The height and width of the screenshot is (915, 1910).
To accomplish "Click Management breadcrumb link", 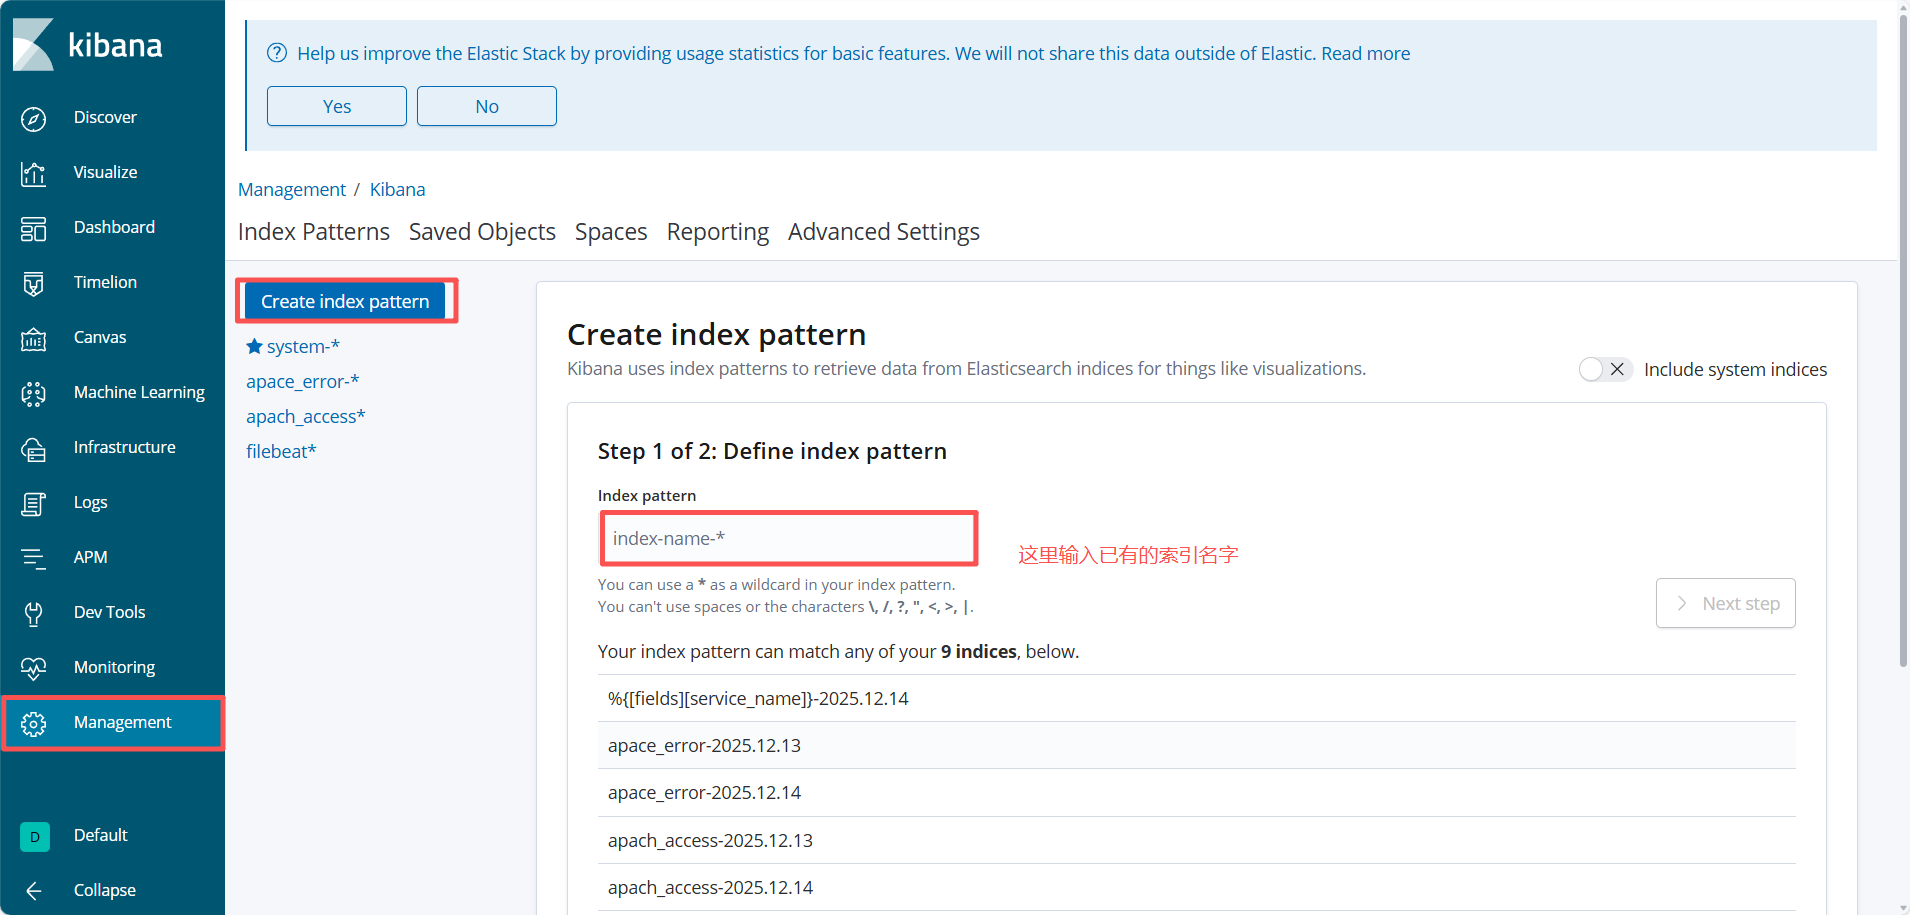I will point(292,189).
